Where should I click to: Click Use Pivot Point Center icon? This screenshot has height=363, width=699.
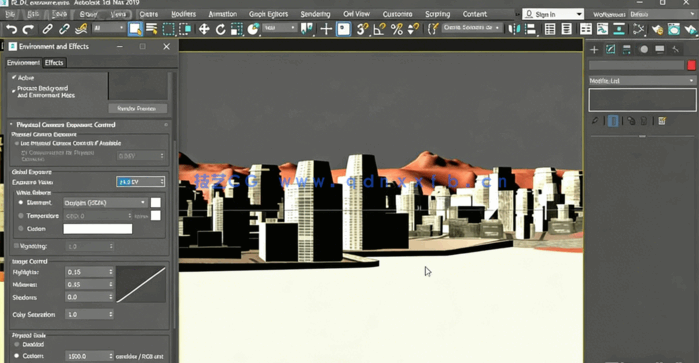click(x=306, y=29)
